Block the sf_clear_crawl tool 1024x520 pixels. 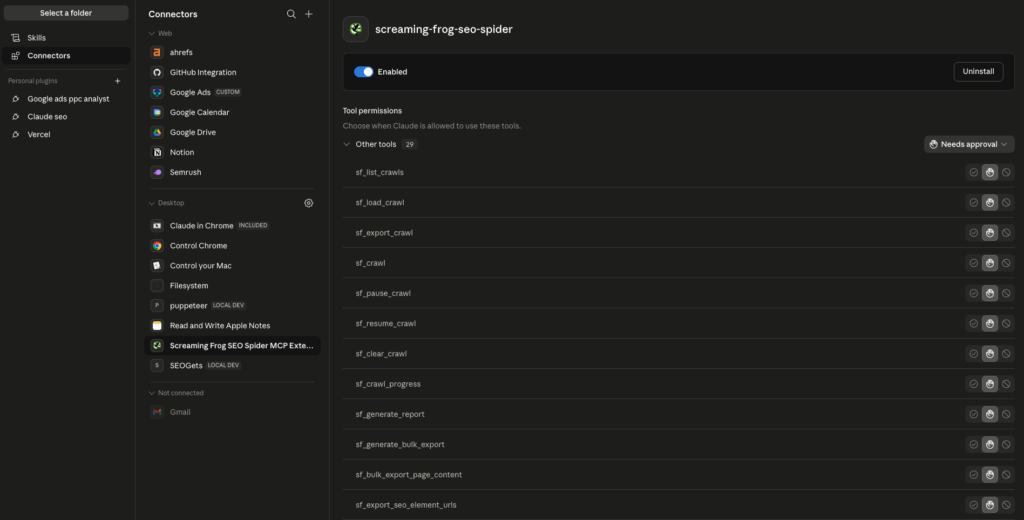tap(1006, 353)
